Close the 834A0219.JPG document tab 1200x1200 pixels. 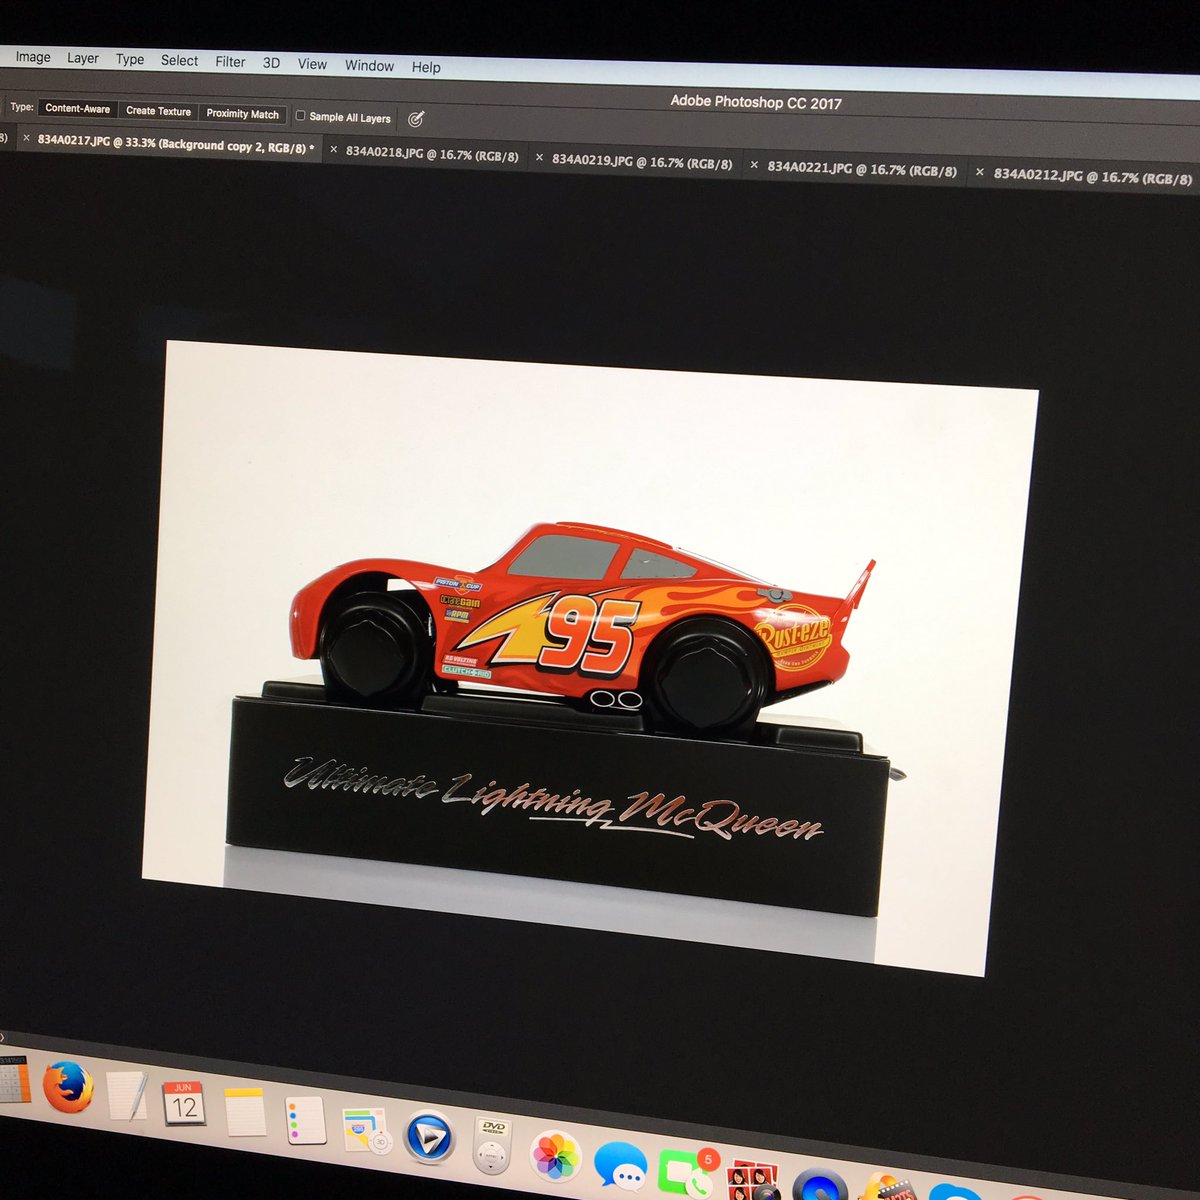[540, 157]
